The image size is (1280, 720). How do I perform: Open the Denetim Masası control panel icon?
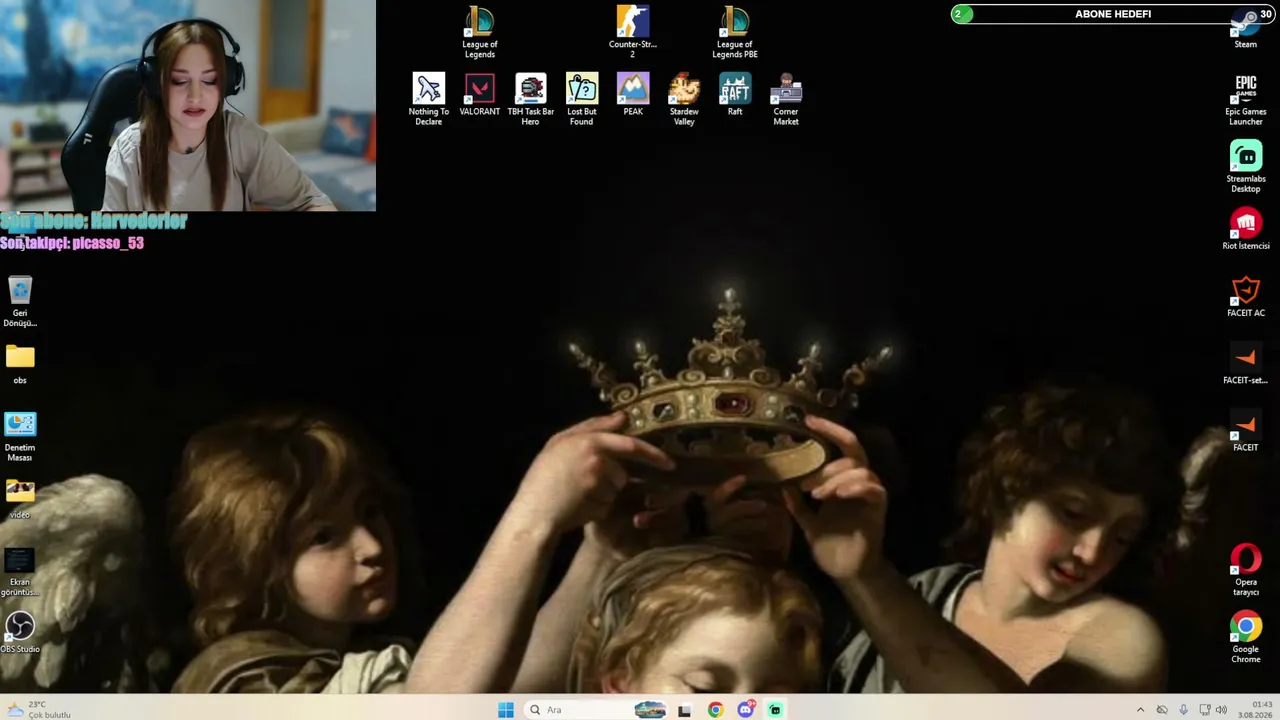[x=20, y=435]
